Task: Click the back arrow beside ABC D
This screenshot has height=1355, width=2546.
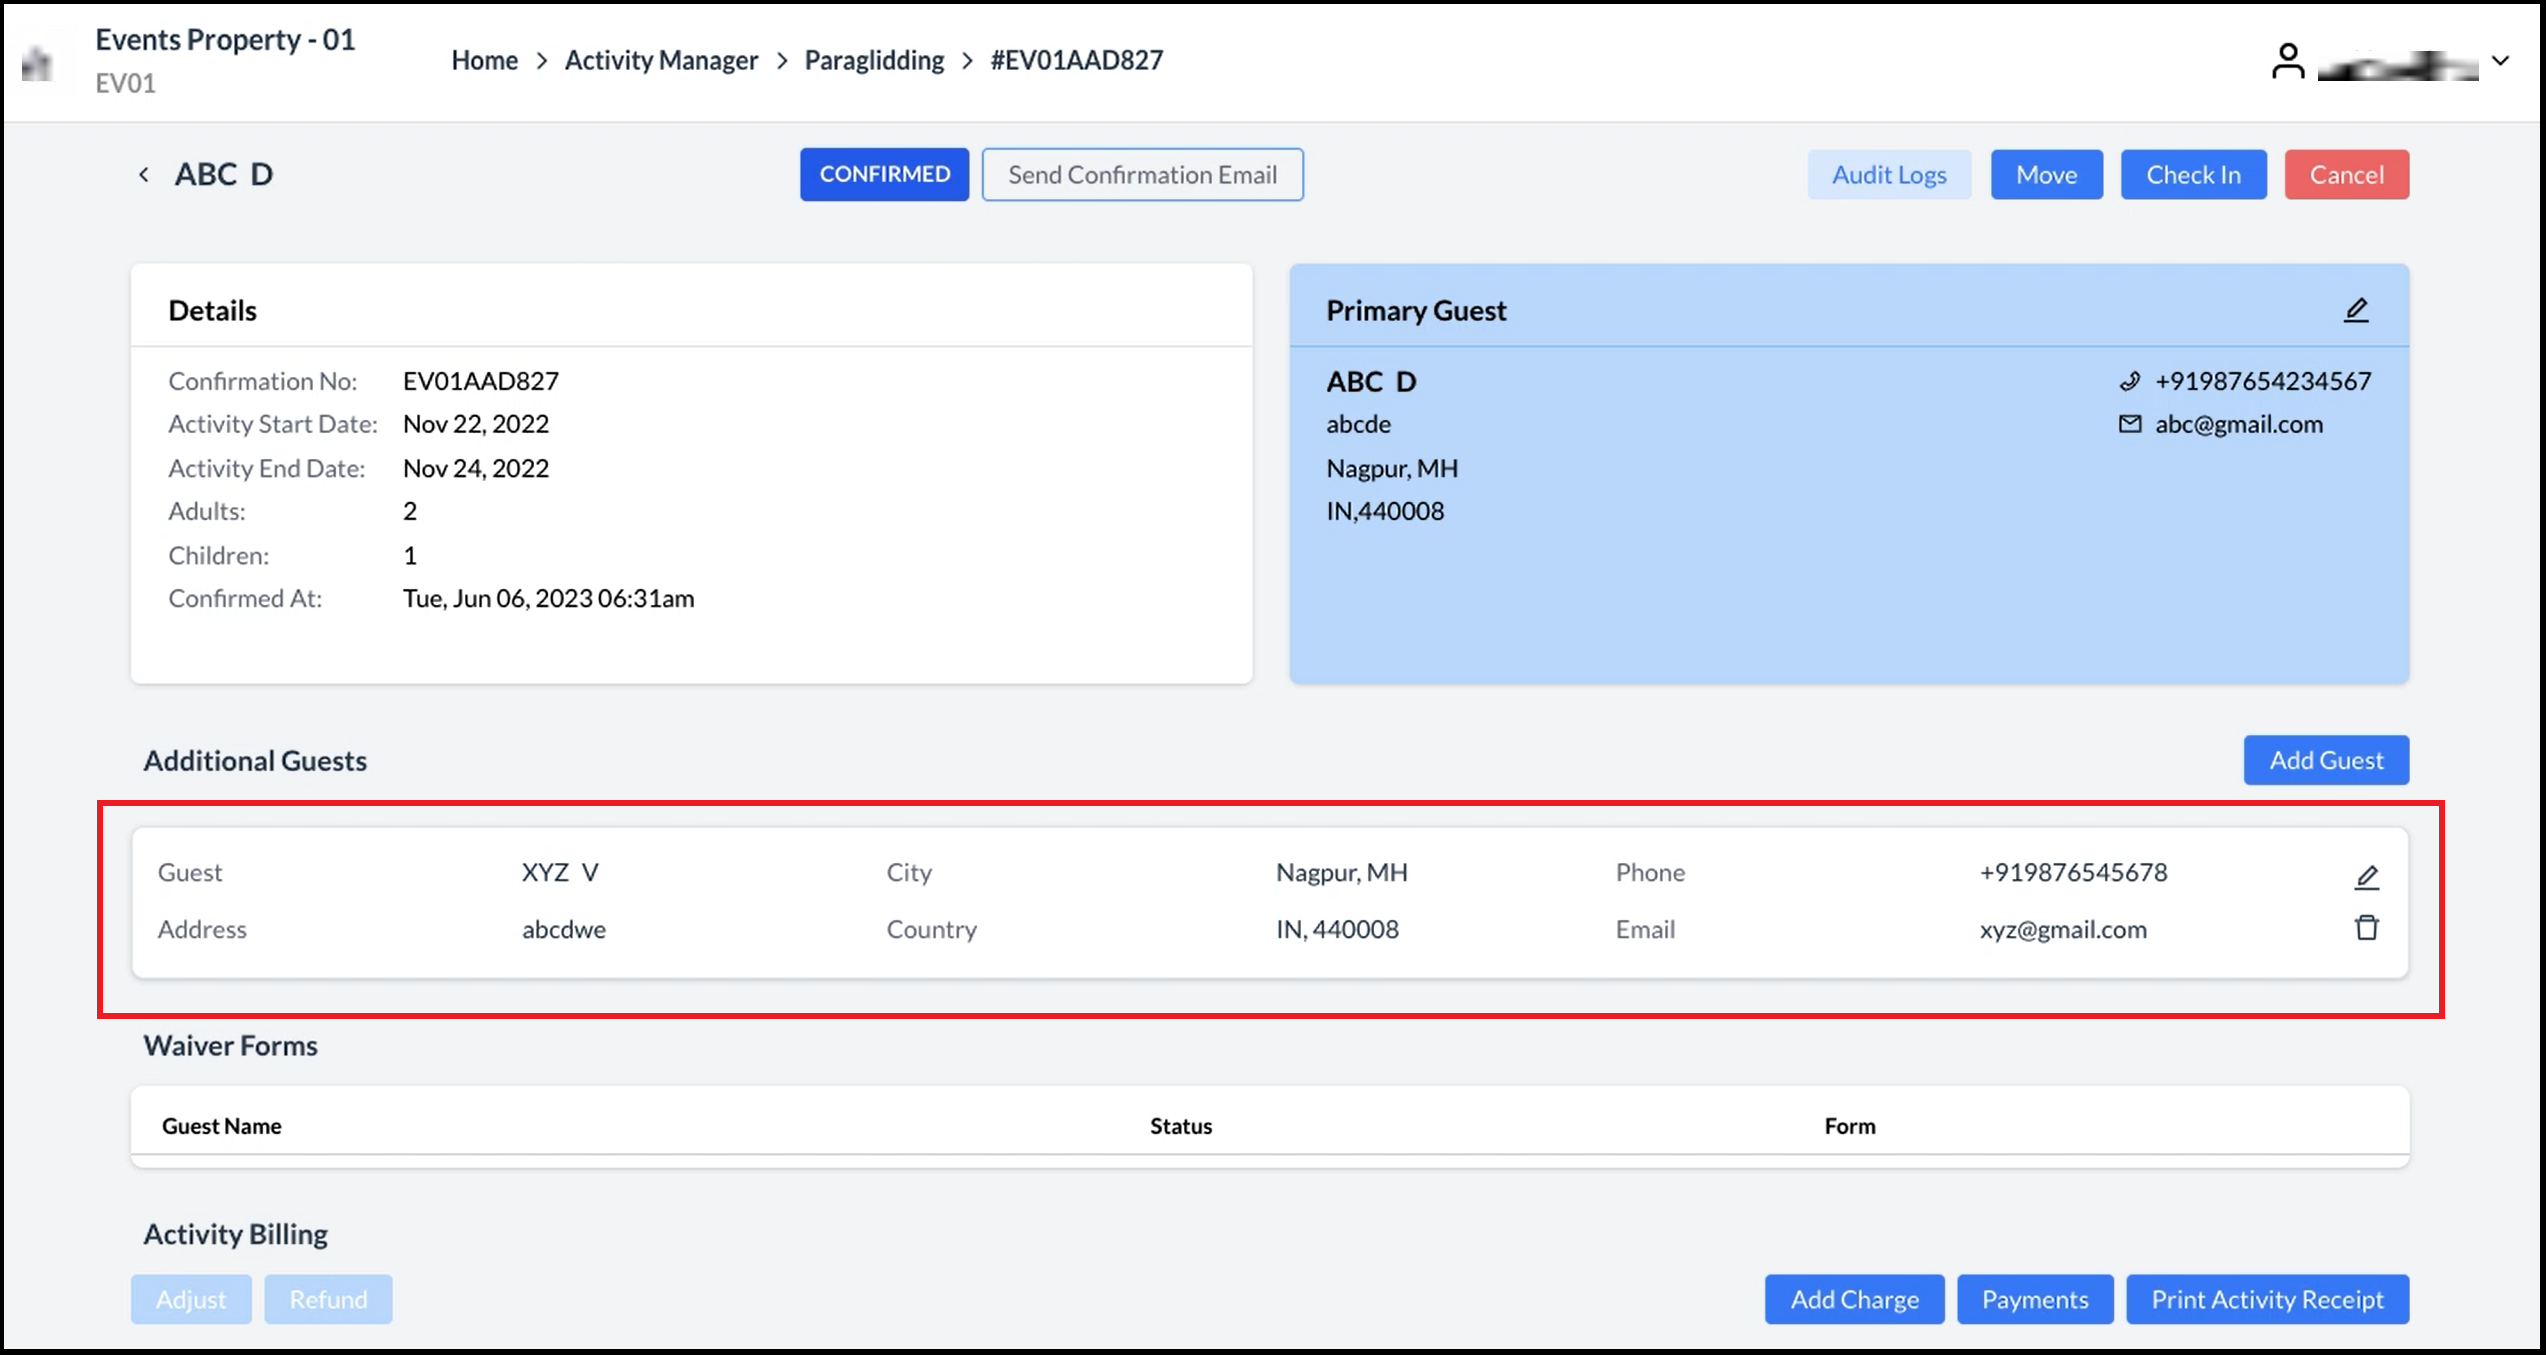Action: pyautogui.click(x=144, y=175)
